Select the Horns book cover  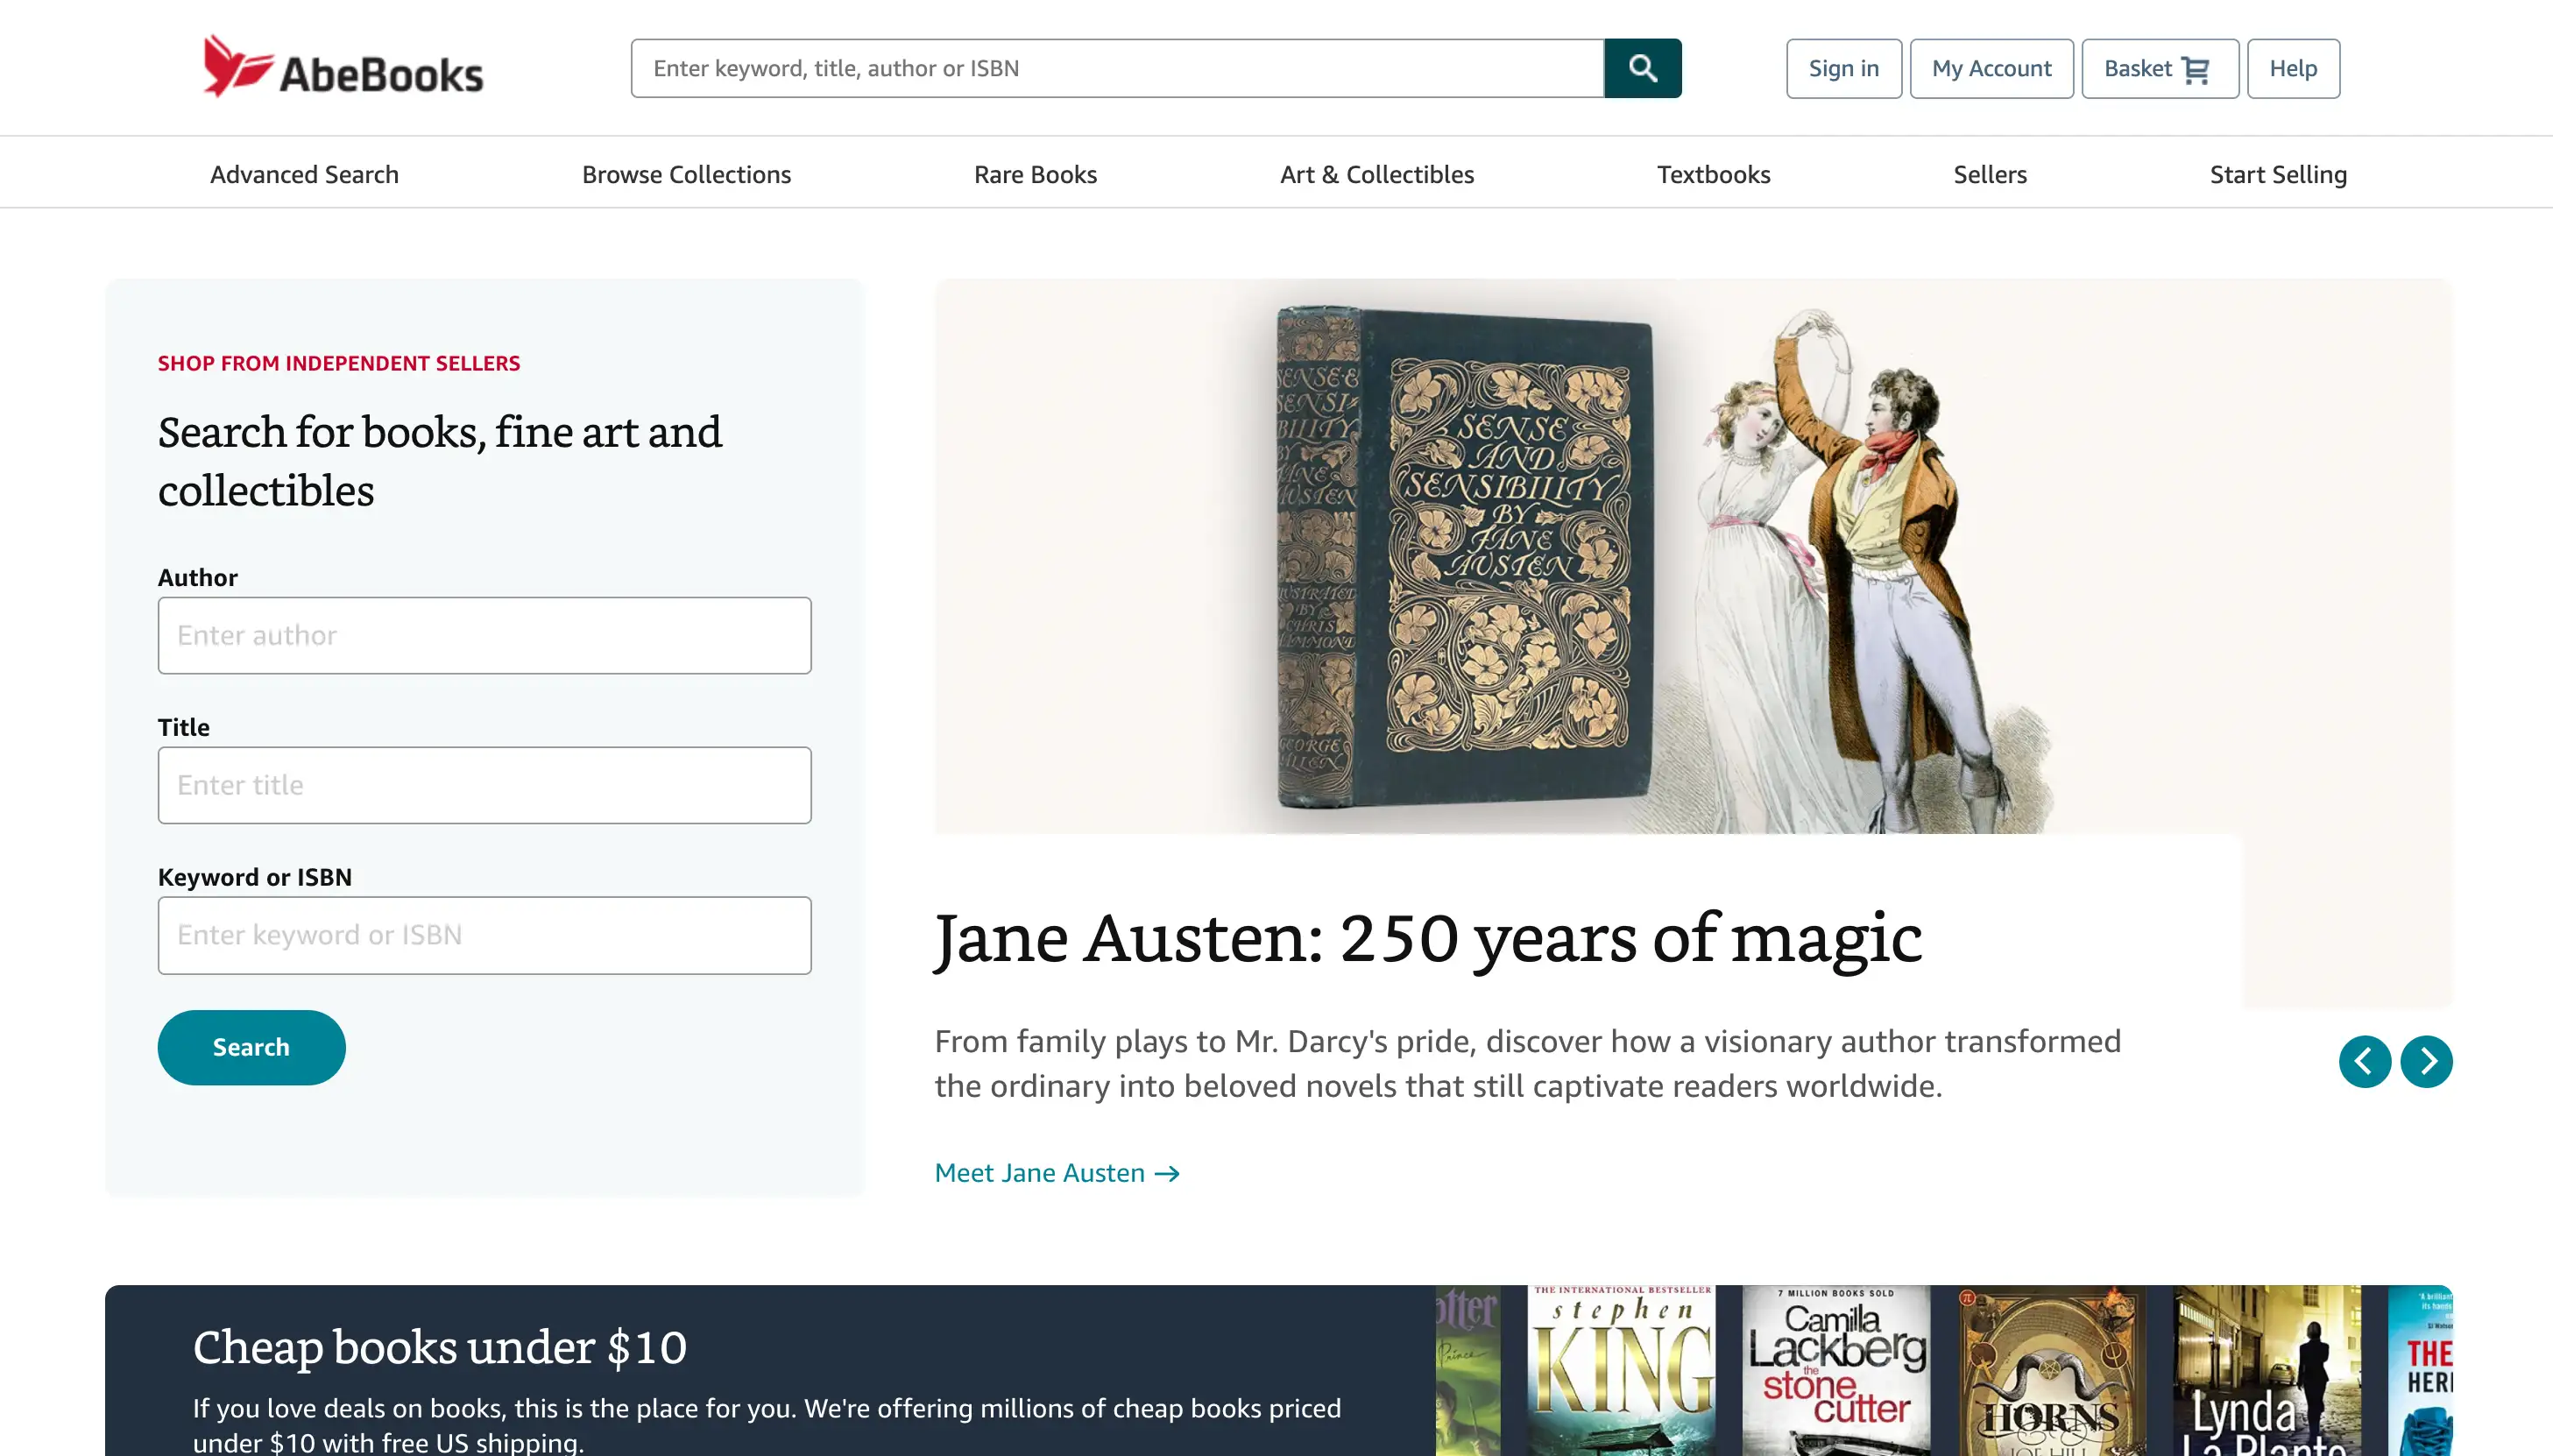[2051, 1370]
